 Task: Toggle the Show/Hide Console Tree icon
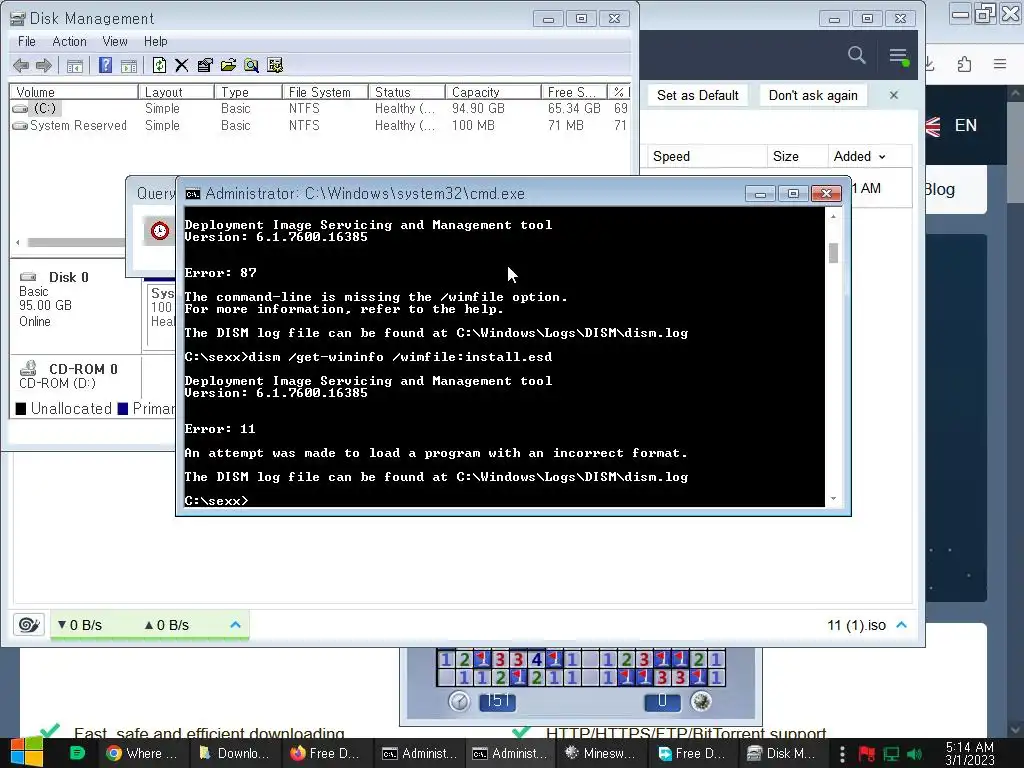coord(74,65)
